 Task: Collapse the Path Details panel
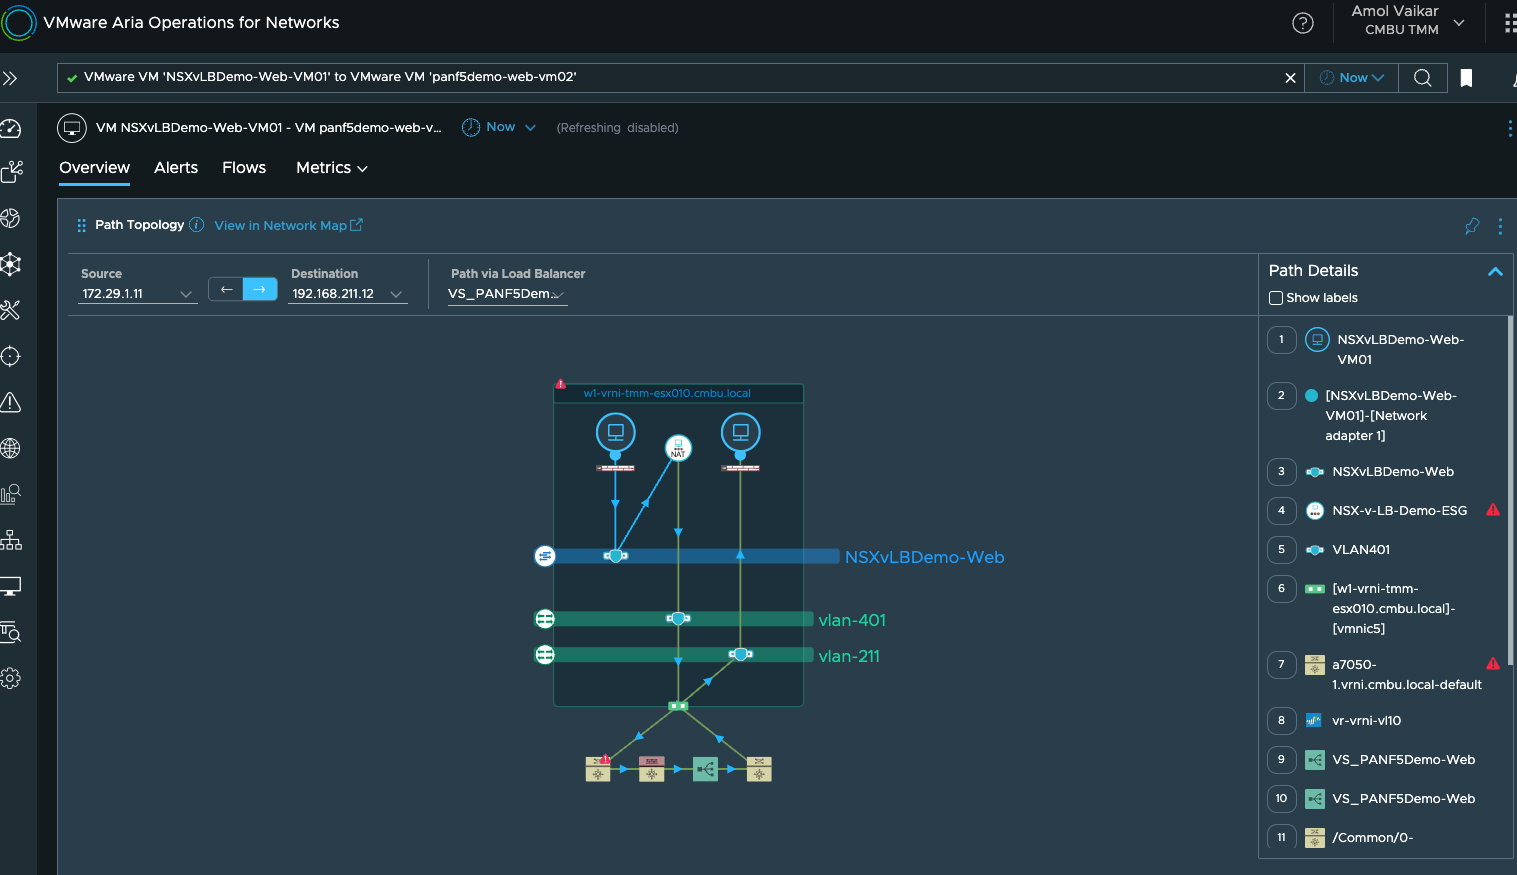point(1495,271)
